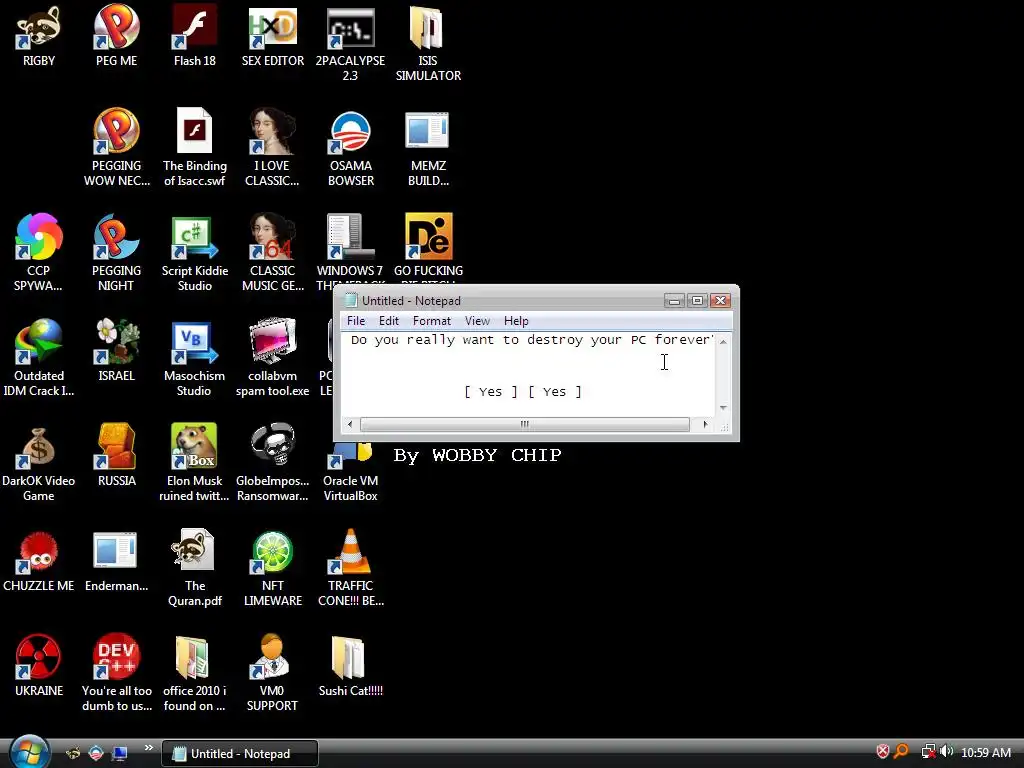Click Notepad vertical scroll down arrow

click(x=723, y=408)
